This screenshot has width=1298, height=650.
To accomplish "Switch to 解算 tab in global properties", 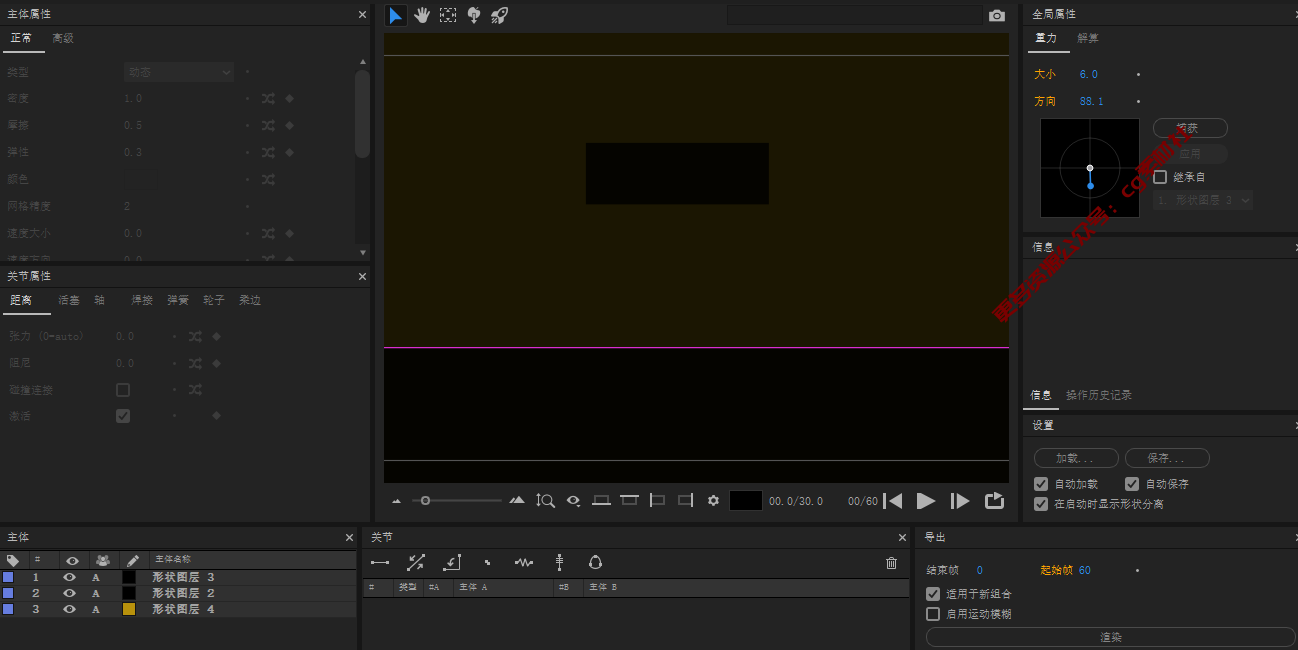I will coord(1088,38).
